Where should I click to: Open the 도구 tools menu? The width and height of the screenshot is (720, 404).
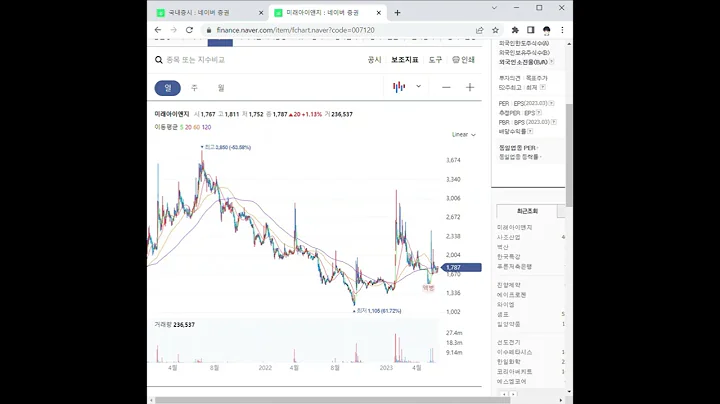pos(435,60)
